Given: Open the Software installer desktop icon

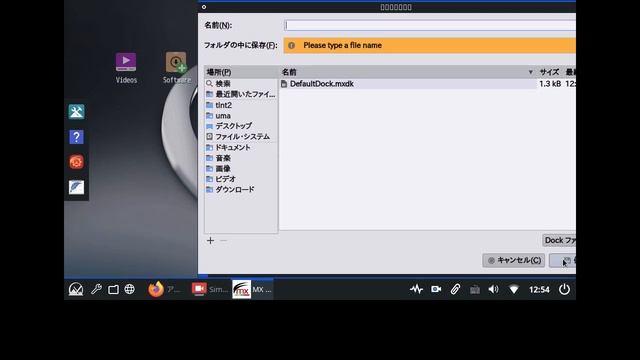Looking at the screenshot, I should click(176, 67).
